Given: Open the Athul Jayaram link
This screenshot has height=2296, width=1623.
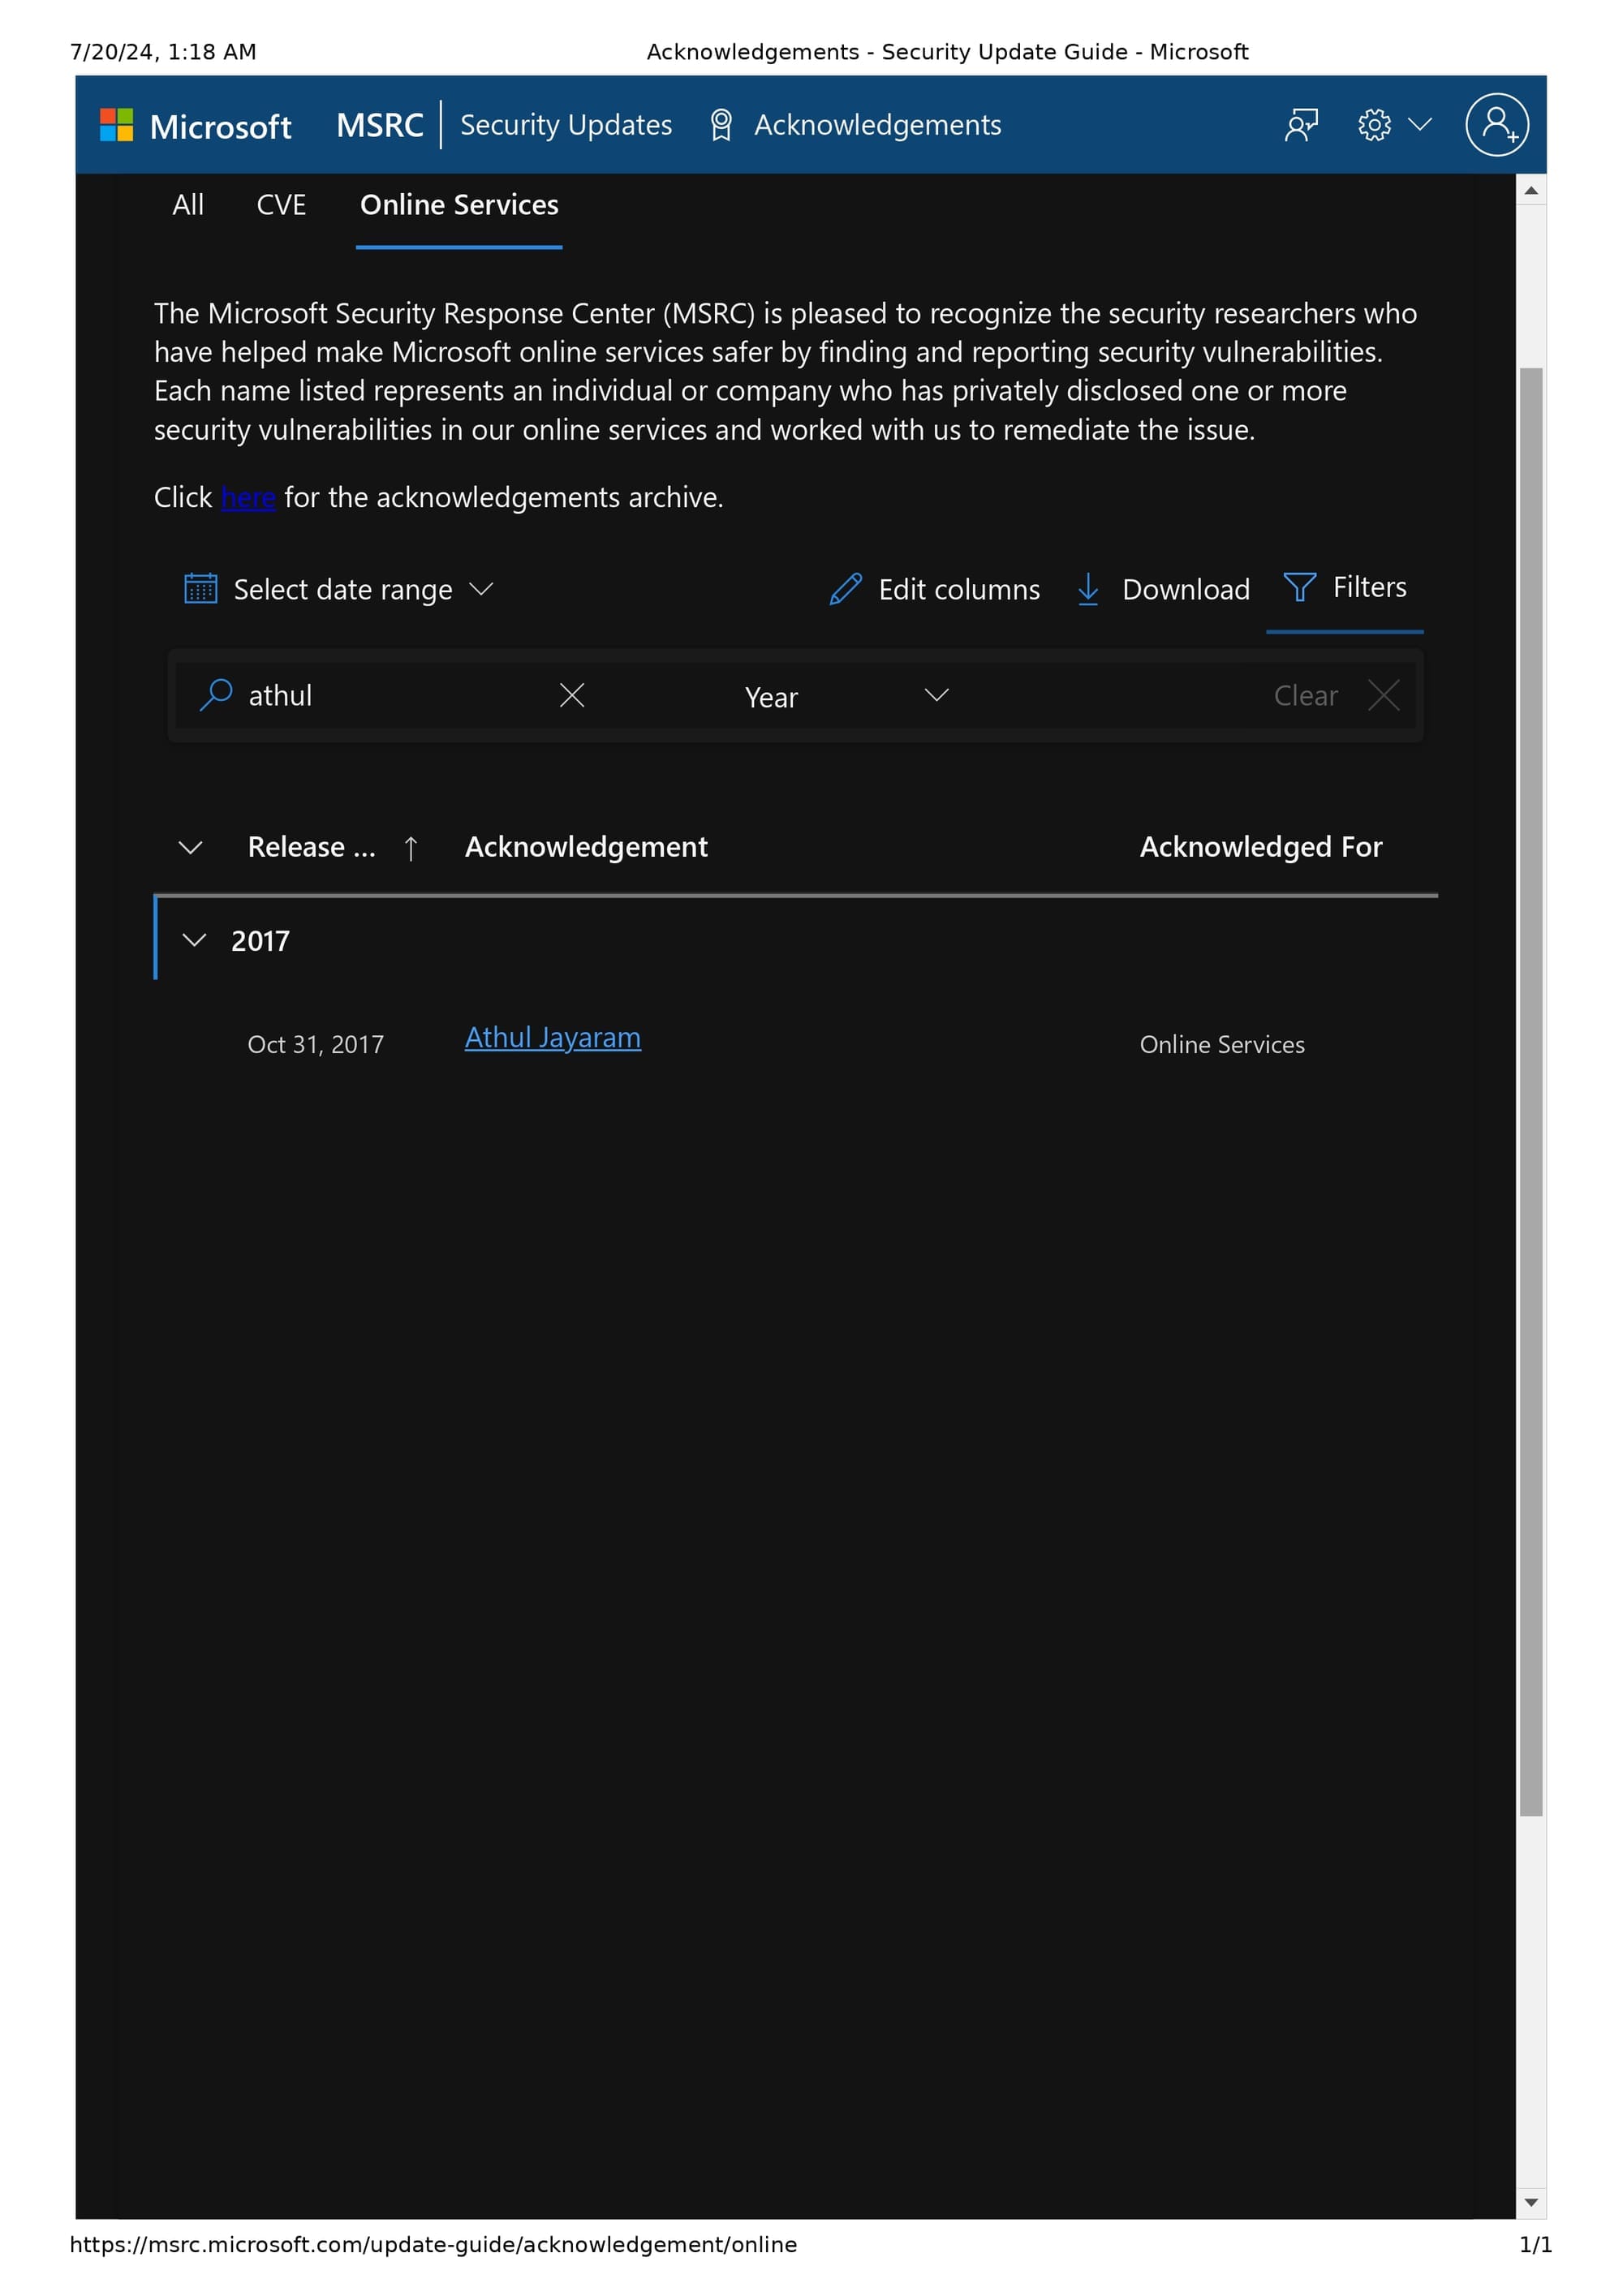Looking at the screenshot, I should [552, 1038].
